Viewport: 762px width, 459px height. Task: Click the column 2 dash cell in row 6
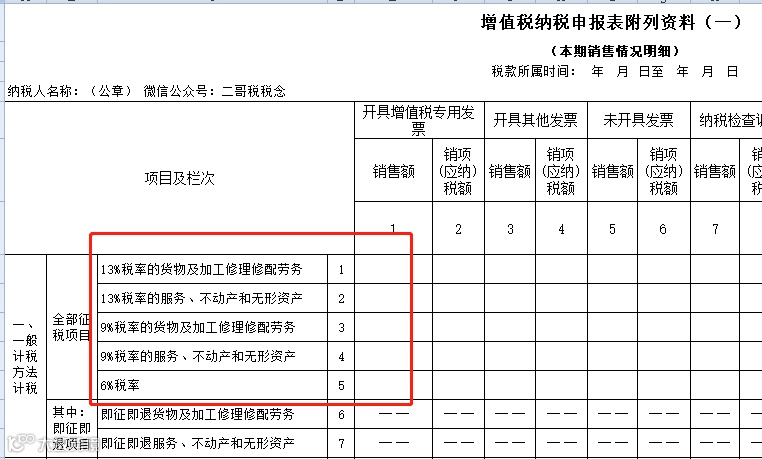tap(458, 414)
